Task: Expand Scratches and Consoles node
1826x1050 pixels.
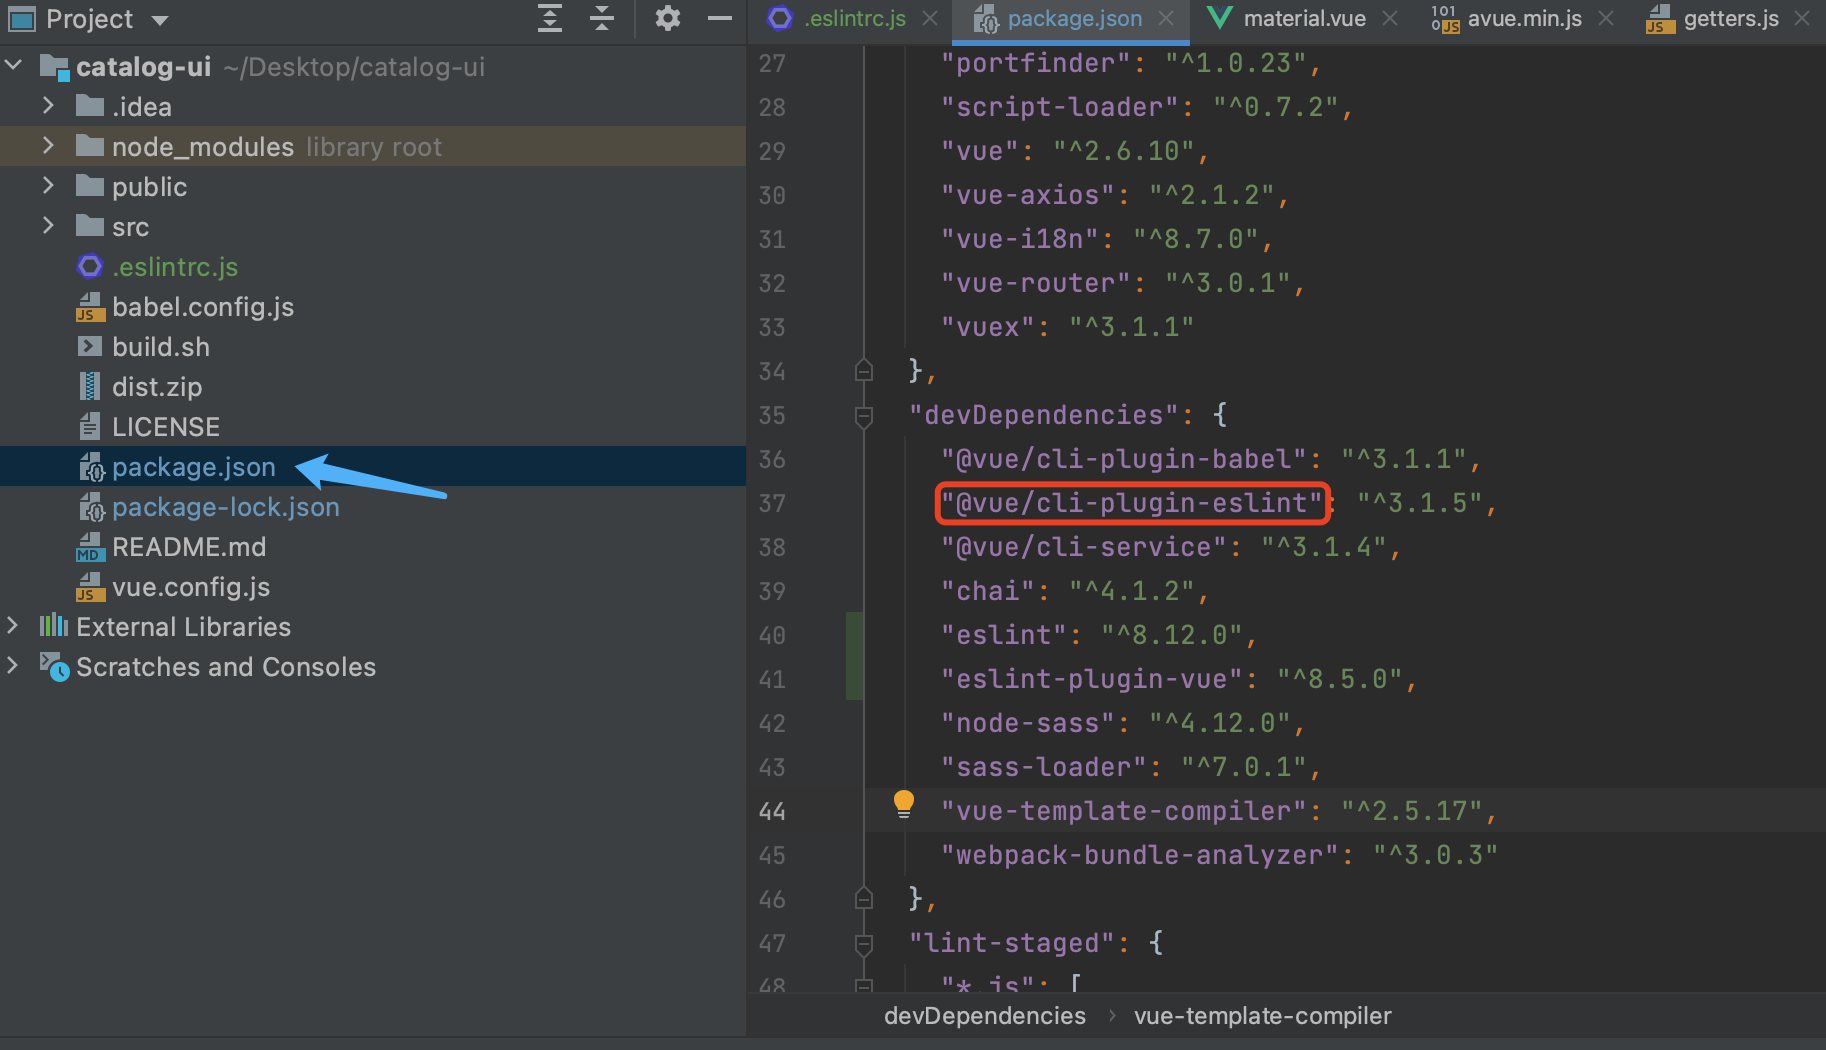Action: (12, 666)
